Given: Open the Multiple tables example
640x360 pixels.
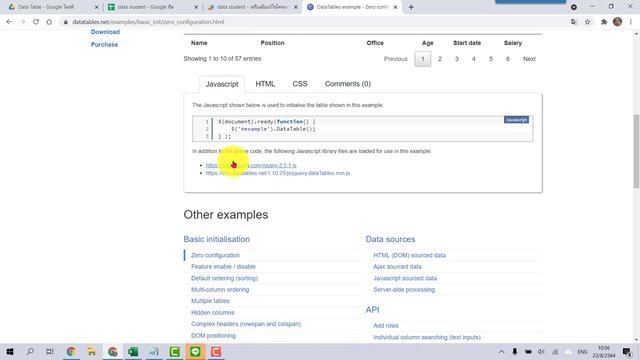Looking at the screenshot, I should pyautogui.click(x=210, y=301).
